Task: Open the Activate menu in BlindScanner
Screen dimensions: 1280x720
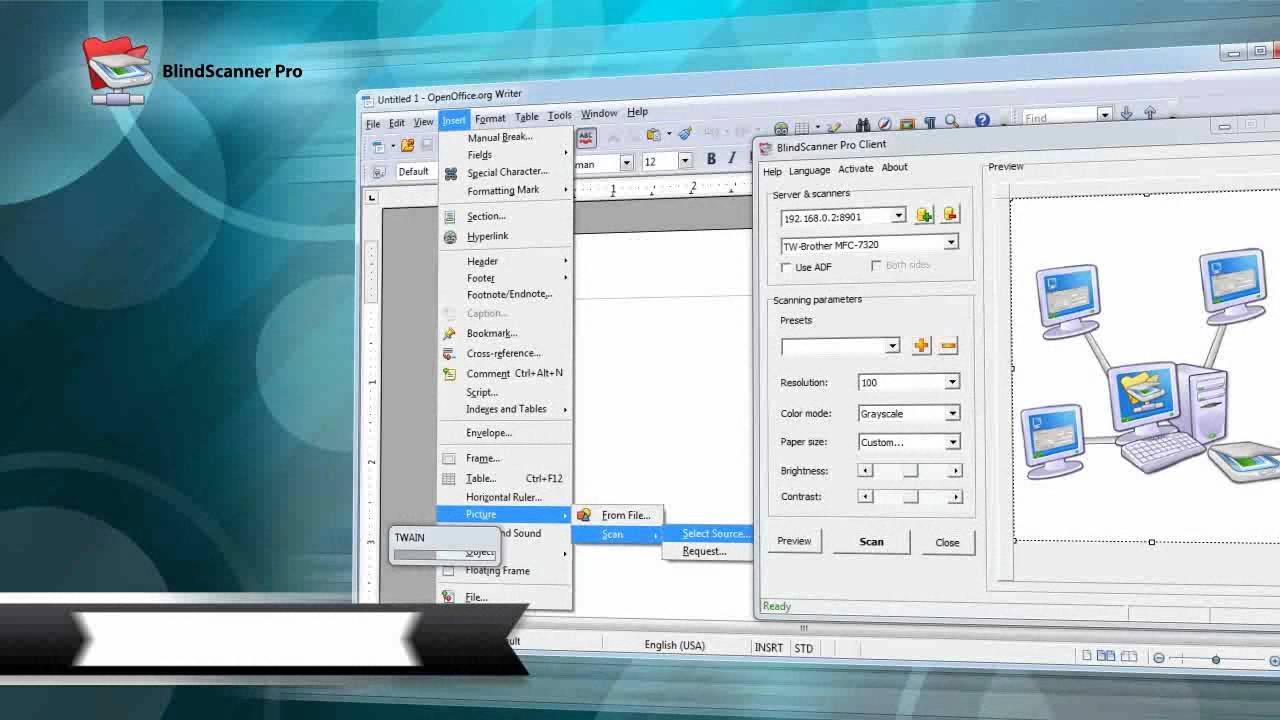Action: coord(855,169)
